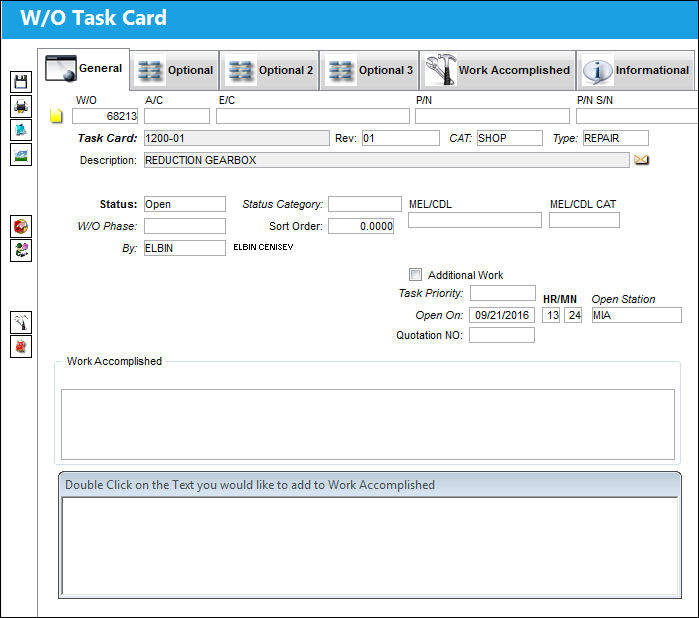Click the MEL/CDL input field
699x618 pixels.
point(475,220)
